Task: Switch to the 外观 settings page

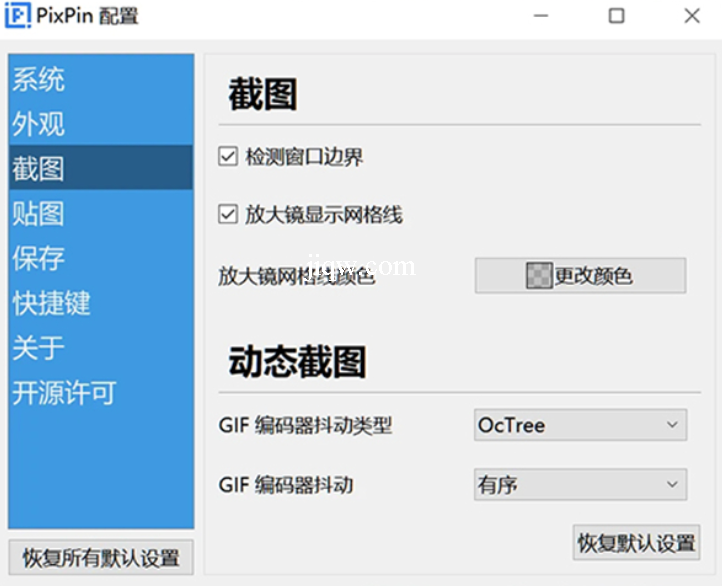Action: pos(101,123)
